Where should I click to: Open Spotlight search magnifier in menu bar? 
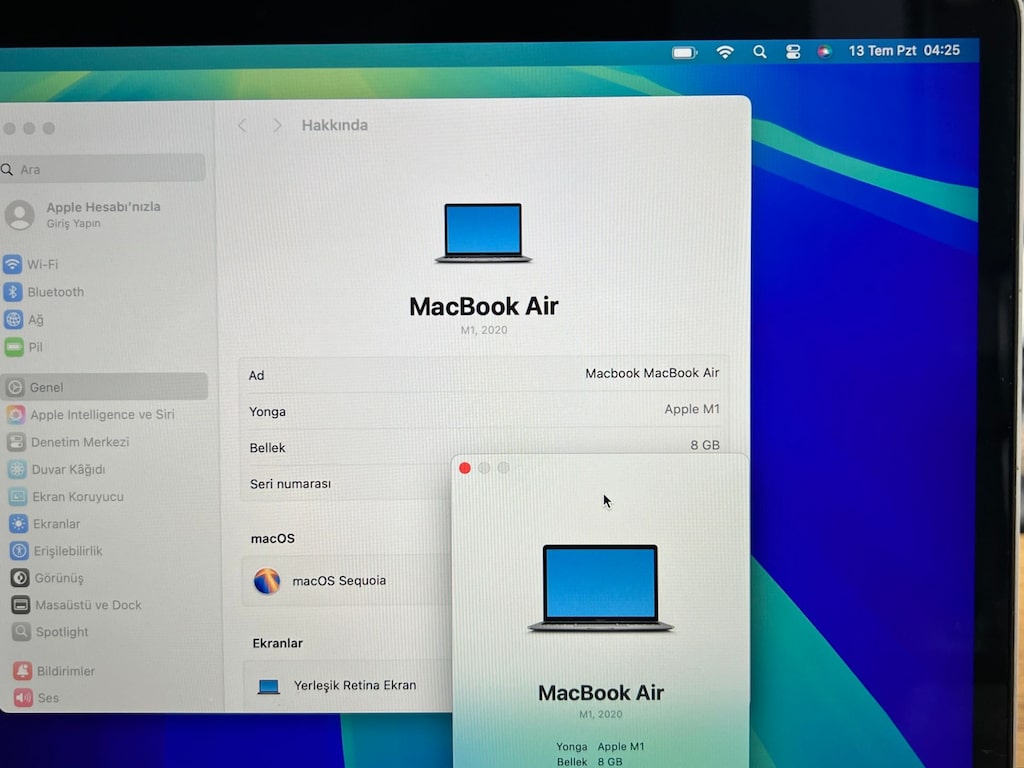point(760,52)
